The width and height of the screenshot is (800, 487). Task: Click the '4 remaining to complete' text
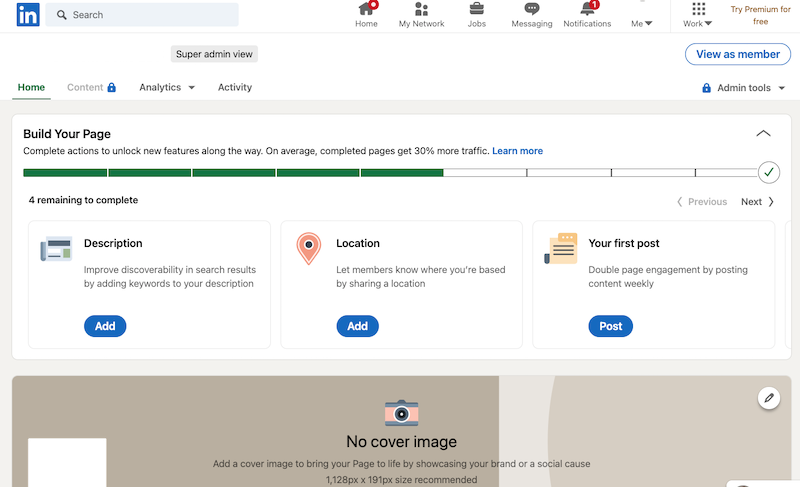point(83,200)
